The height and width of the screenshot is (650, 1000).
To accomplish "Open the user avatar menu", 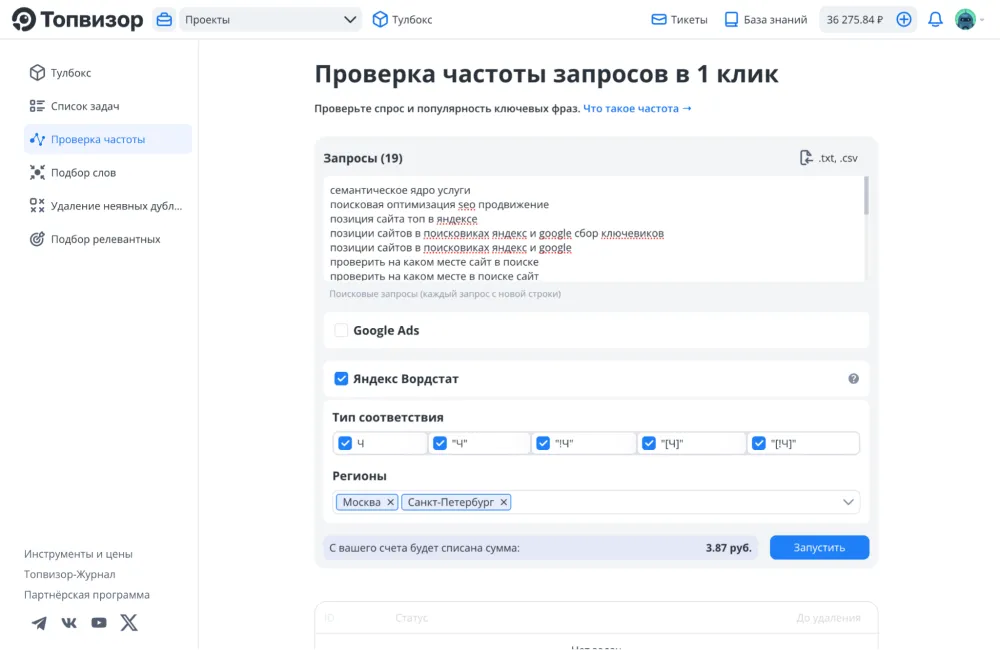I will tap(965, 20).
